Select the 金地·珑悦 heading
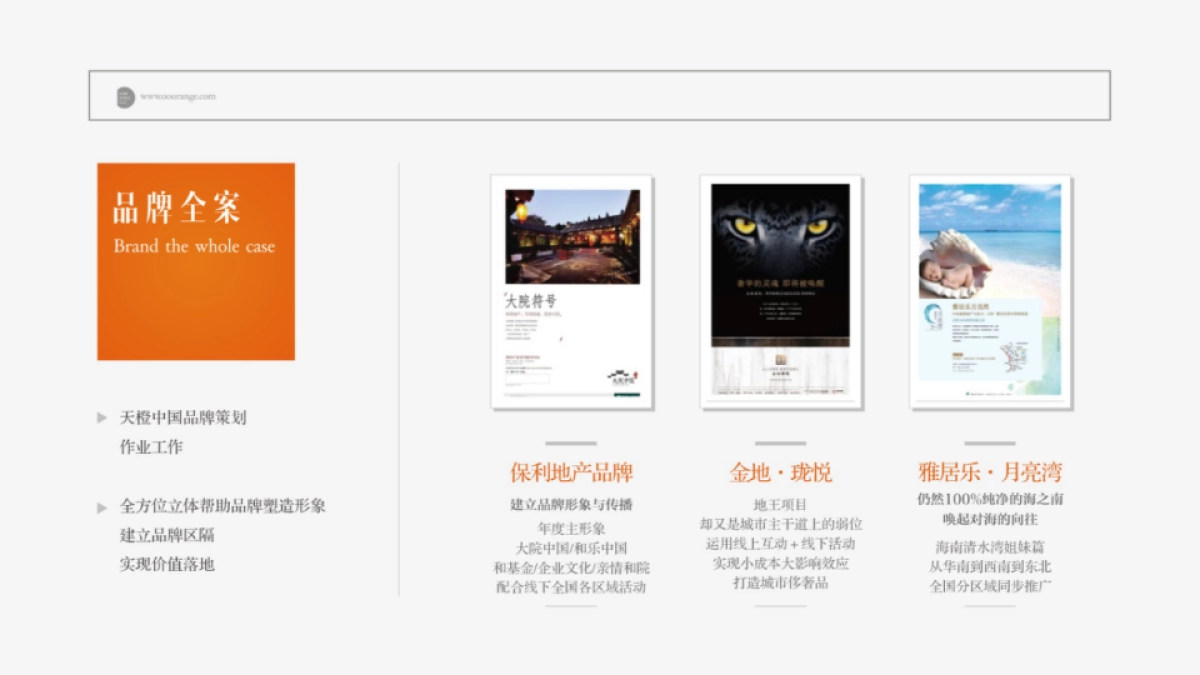 pyautogui.click(x=780, y=472)
